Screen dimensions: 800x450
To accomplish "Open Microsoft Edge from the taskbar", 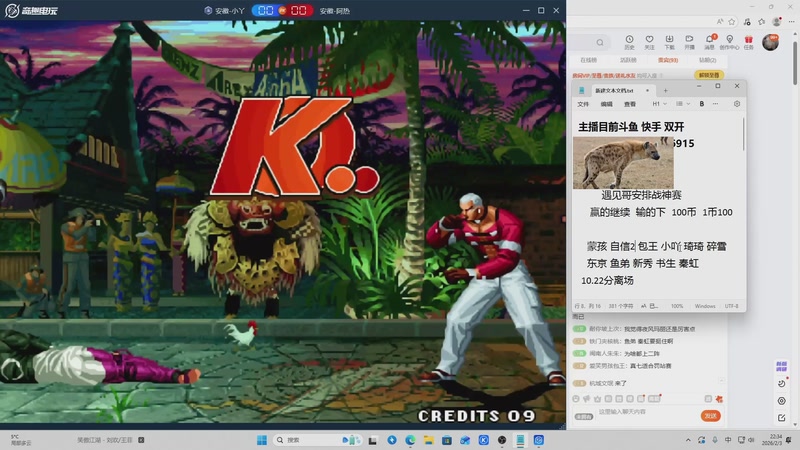I will [x=410, y=440].
